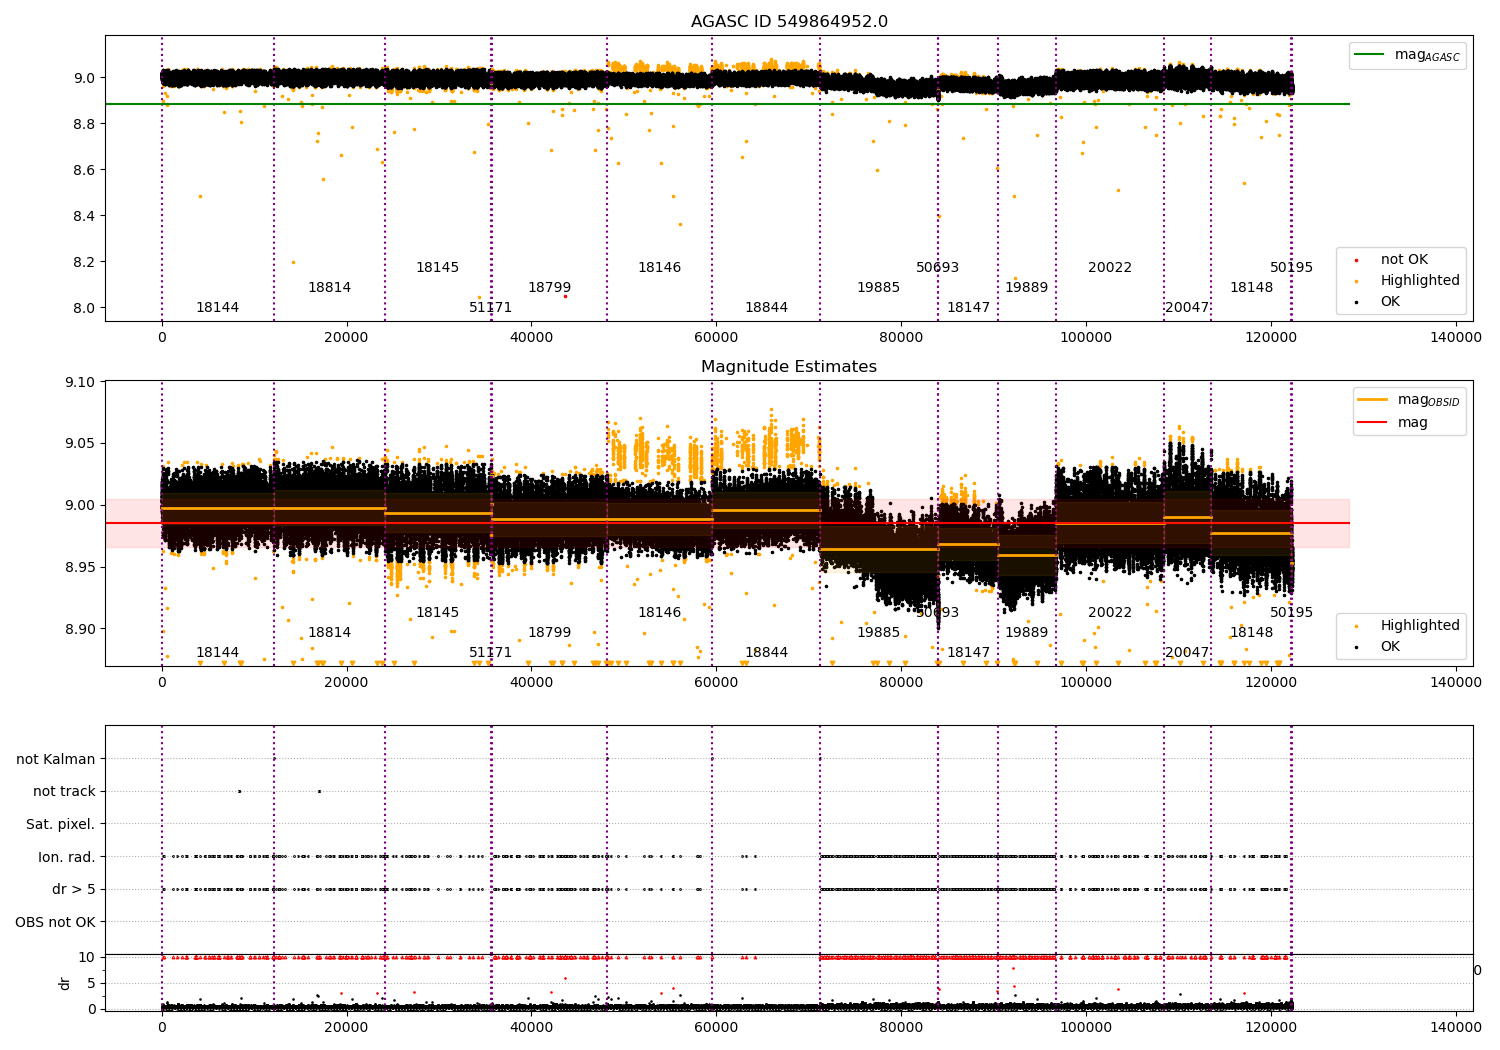This screenshot has width=1500, height=1050.
Task: Click obsid label 18146 in top plot
Action: click(x=659, y=268)
